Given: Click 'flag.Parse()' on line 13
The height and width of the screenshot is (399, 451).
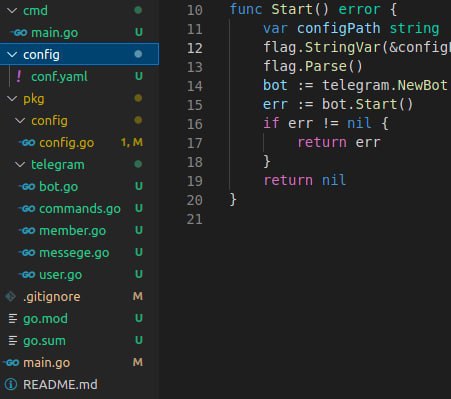Looking at the screenshot, I should (313, 66).
